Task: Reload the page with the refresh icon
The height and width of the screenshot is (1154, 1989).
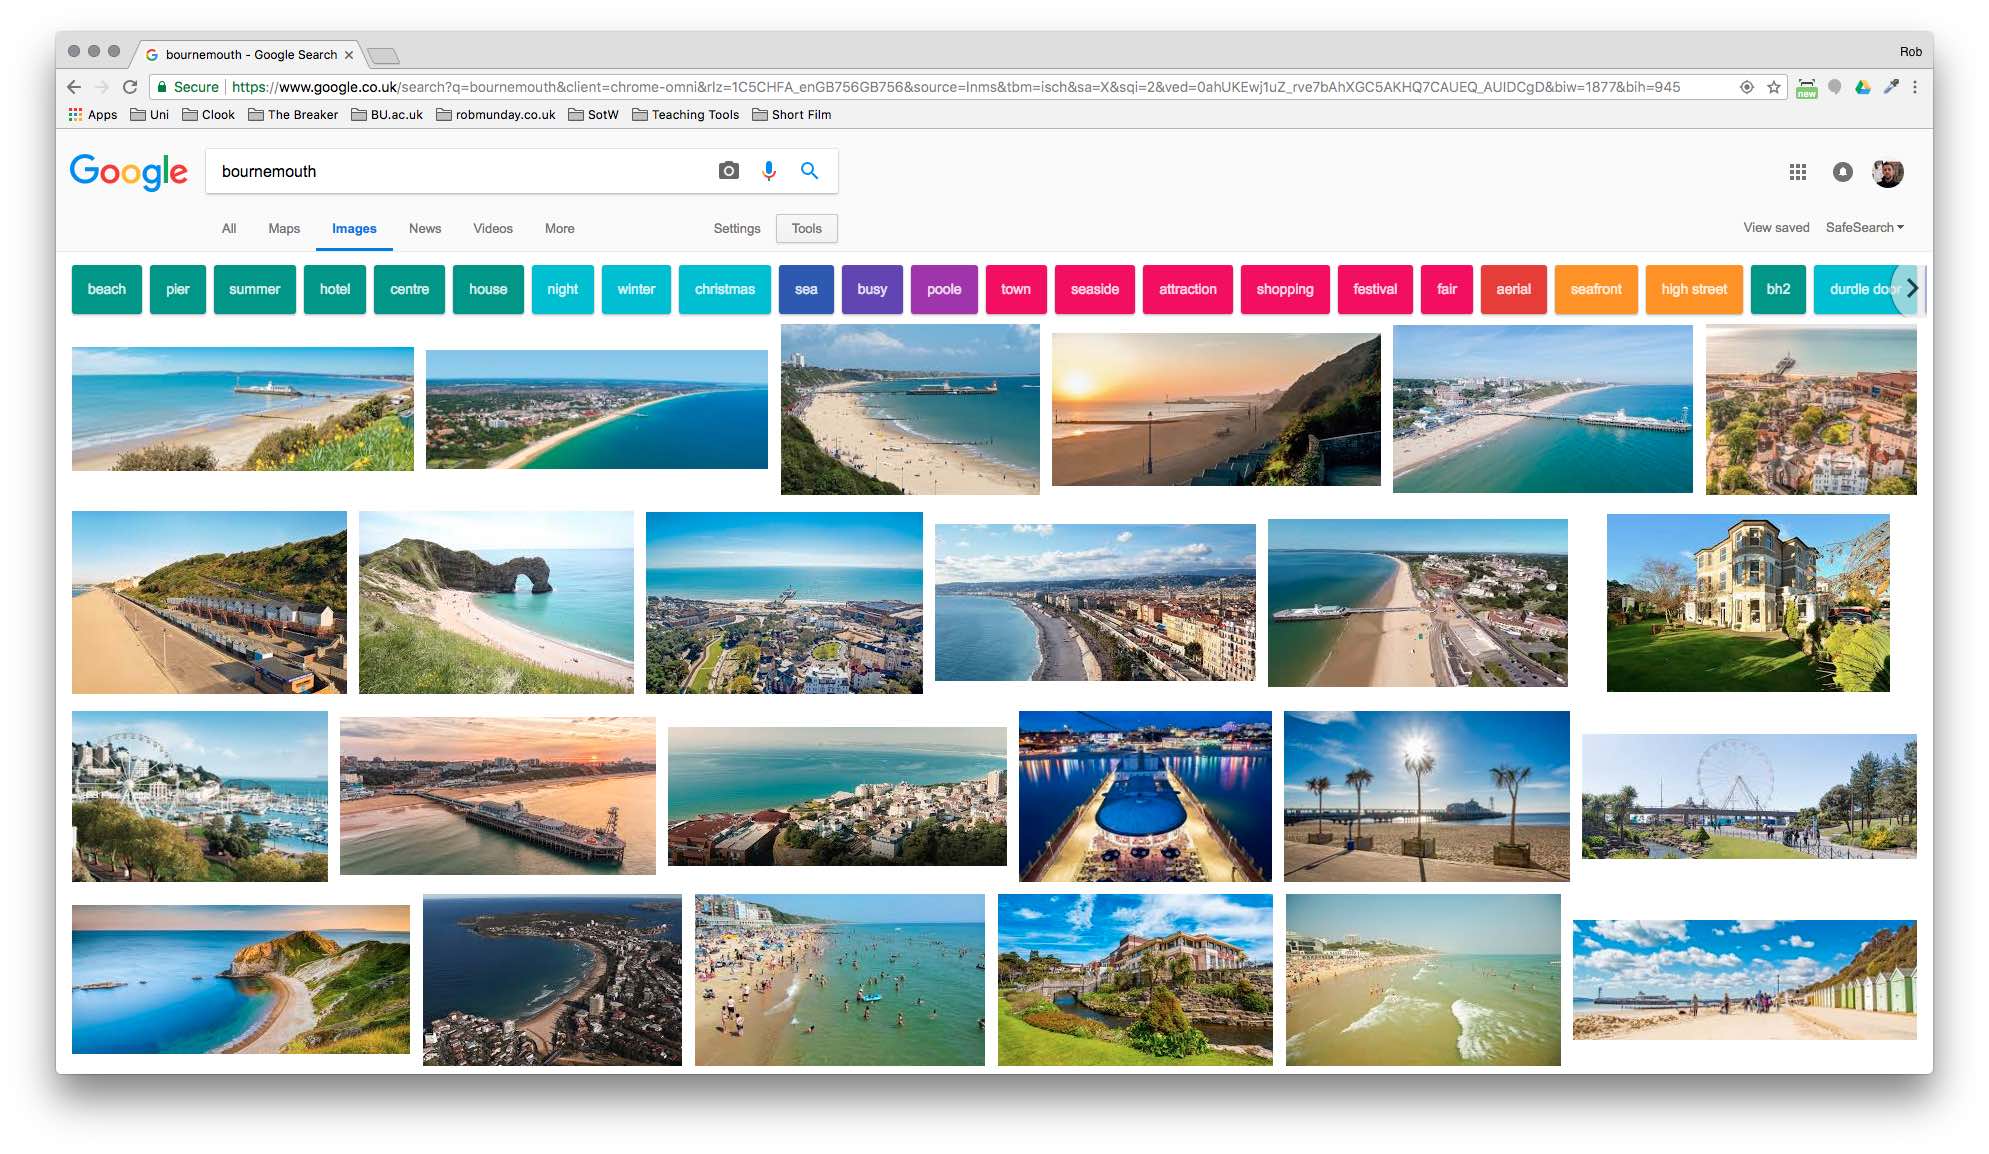Action: [x=130, y=87]
